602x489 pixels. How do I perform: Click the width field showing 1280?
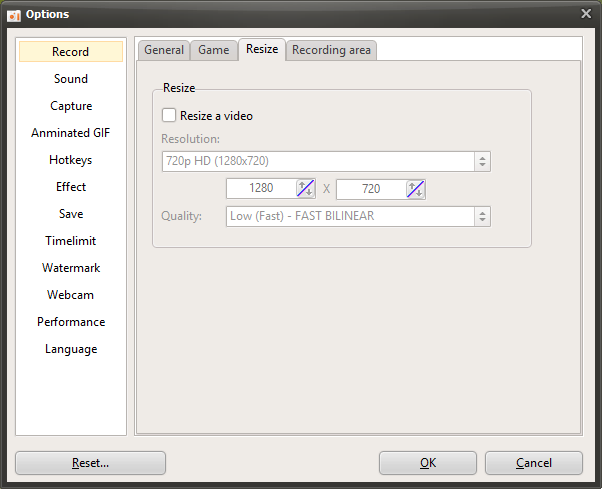[x=261, y=189]
